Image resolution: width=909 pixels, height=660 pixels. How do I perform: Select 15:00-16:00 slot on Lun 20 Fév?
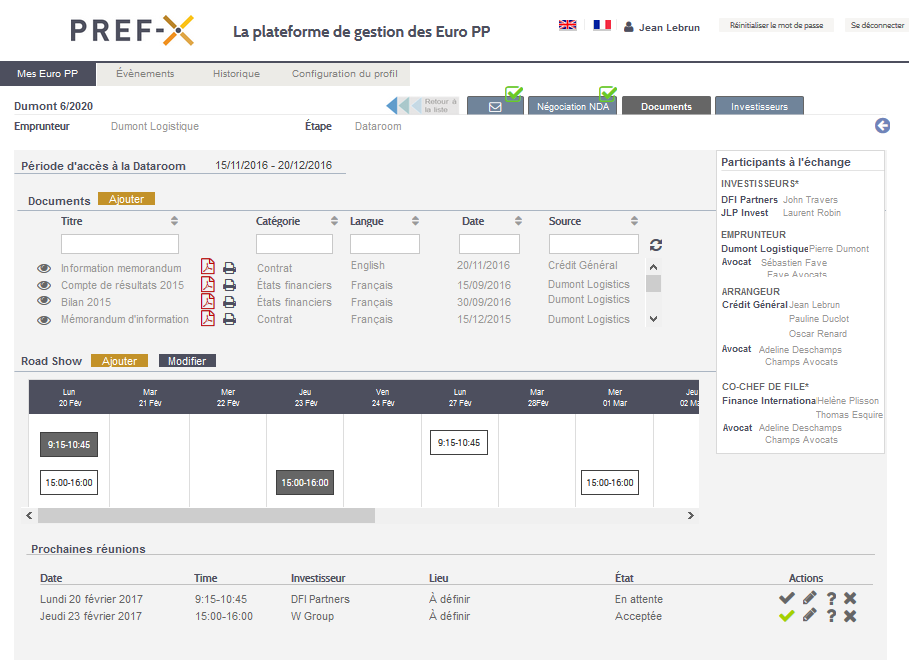click(69, 483)
